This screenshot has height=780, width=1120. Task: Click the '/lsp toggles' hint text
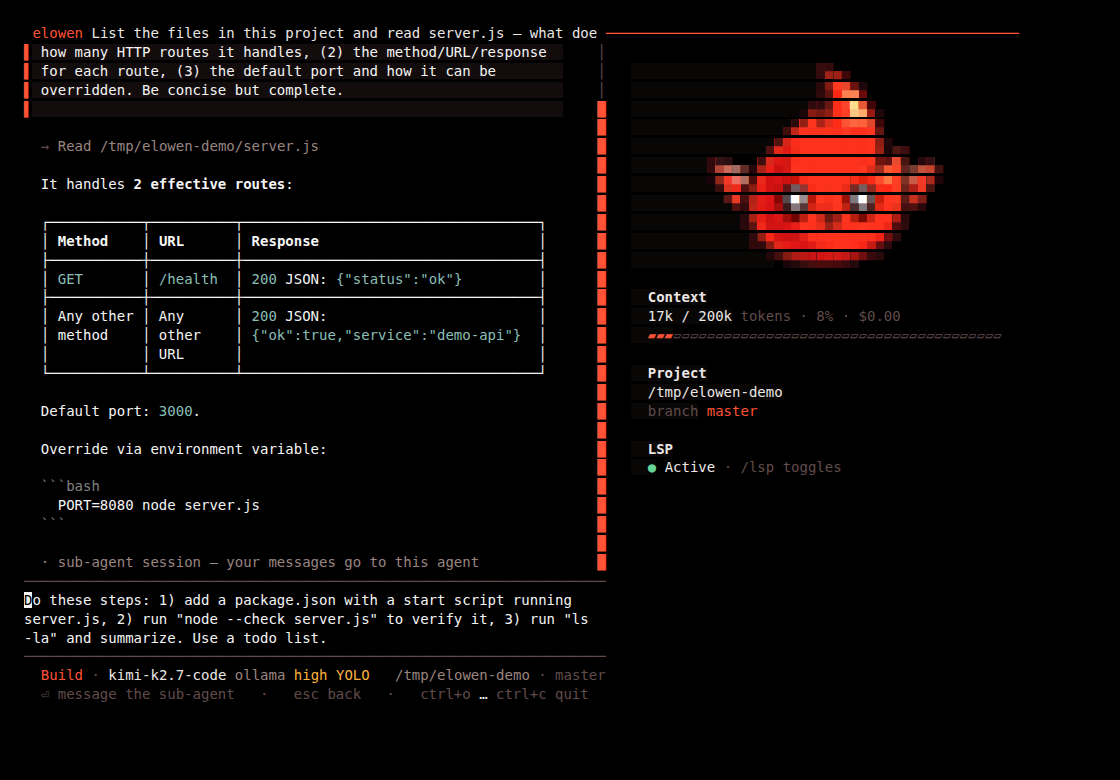pyautogui.click(x=791, y=467)
